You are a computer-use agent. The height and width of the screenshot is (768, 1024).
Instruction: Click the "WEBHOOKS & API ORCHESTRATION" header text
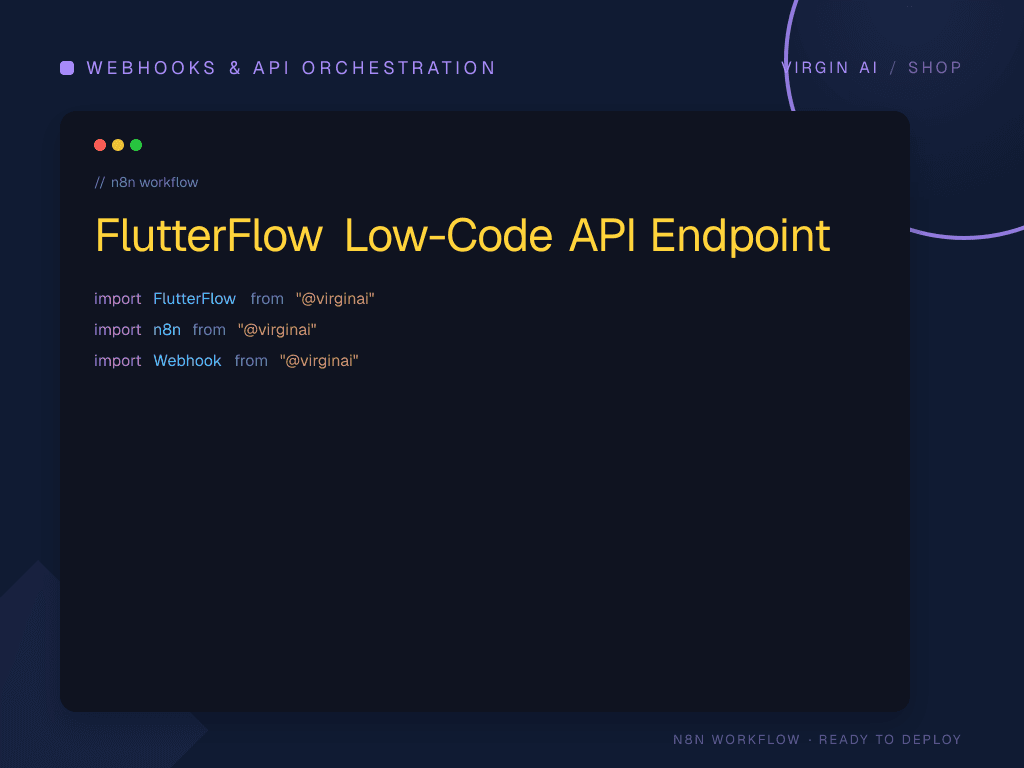[x=291, y=68]
